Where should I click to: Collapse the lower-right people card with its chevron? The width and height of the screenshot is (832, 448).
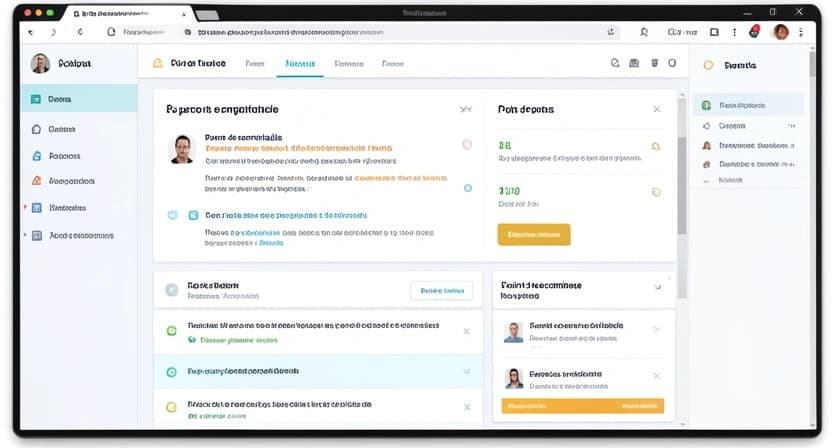coord(657,287)
